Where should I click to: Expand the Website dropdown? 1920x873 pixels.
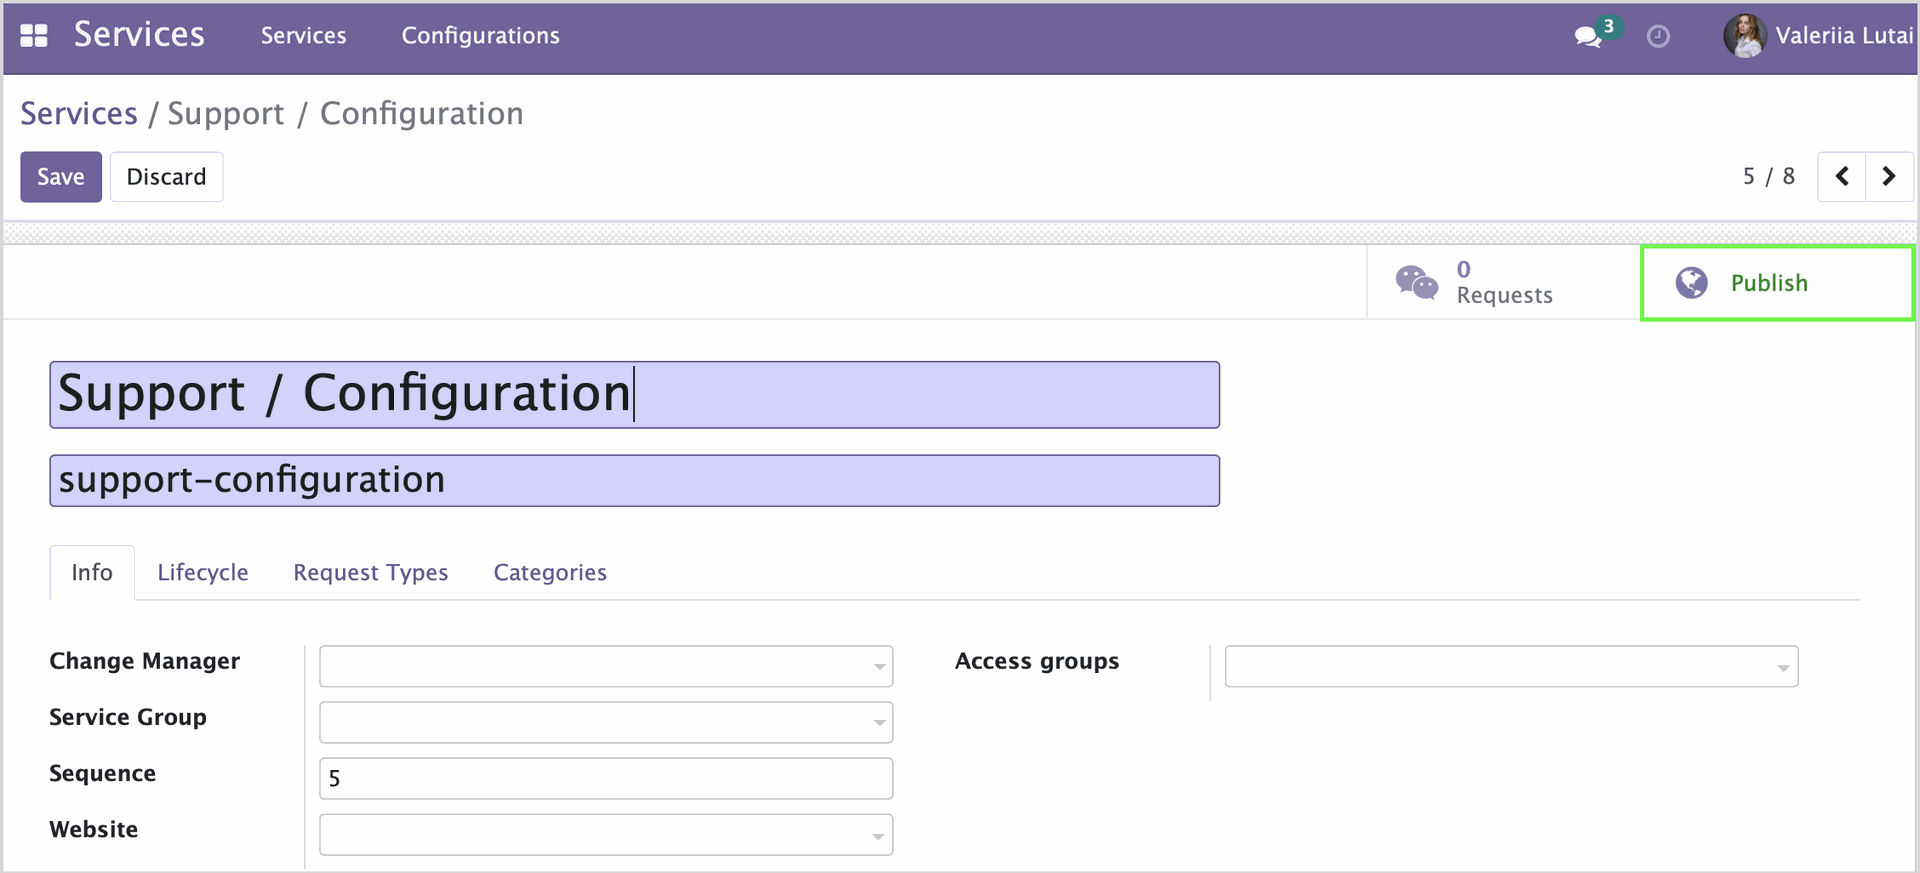click(x=606, y=834)
